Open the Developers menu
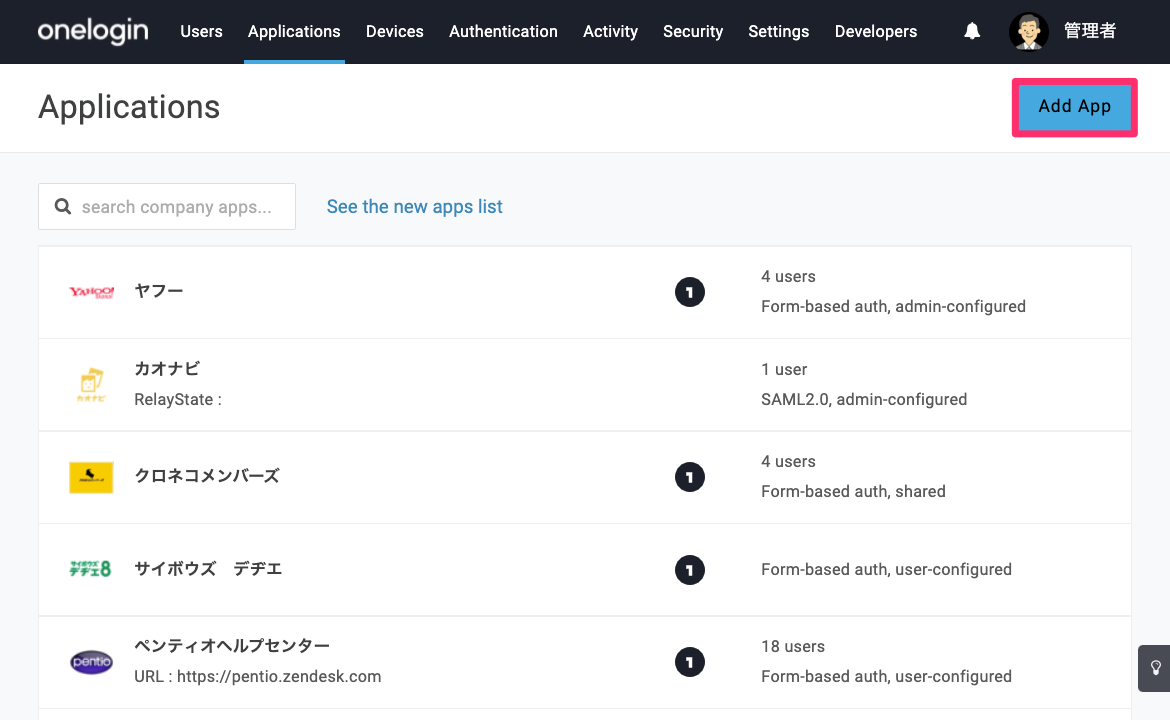This screenshot has height=720, width=1170. [875, 31]
